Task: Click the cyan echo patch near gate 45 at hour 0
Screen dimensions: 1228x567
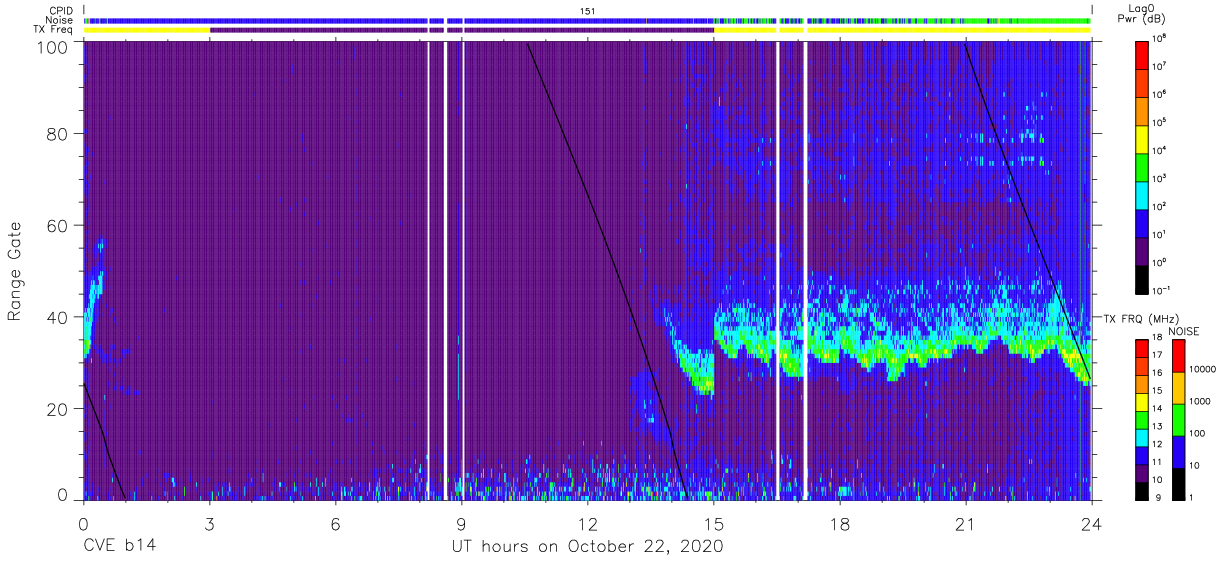Action: coord(96,290)
